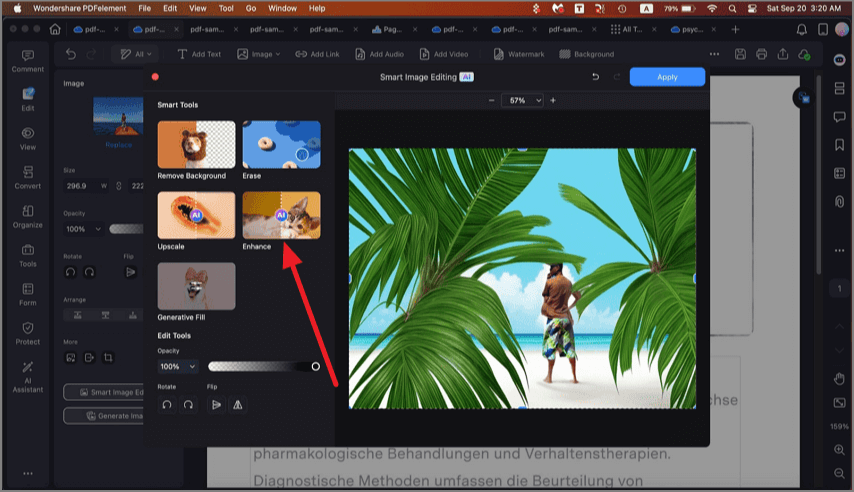Screen dimensions: 854x492
Task: Select the Remove Background smart tool
Action: [x=196, y=150]
